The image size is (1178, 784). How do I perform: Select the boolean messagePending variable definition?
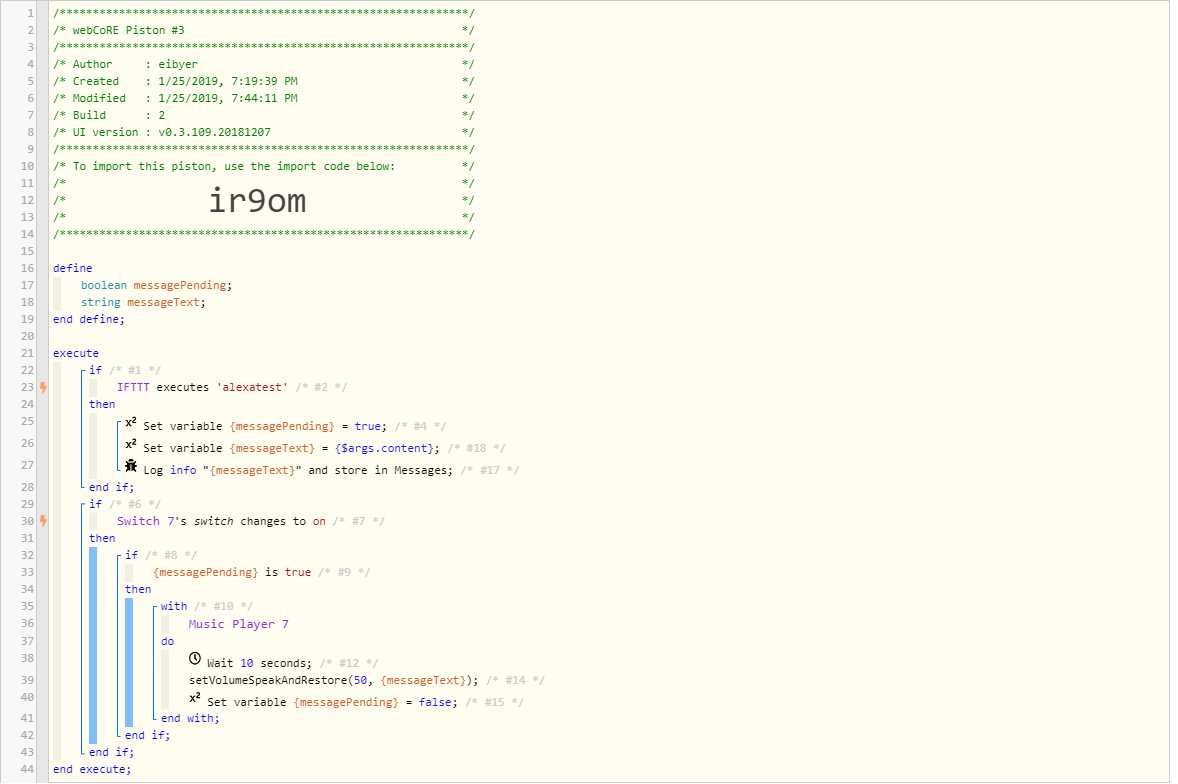[156, 285]
